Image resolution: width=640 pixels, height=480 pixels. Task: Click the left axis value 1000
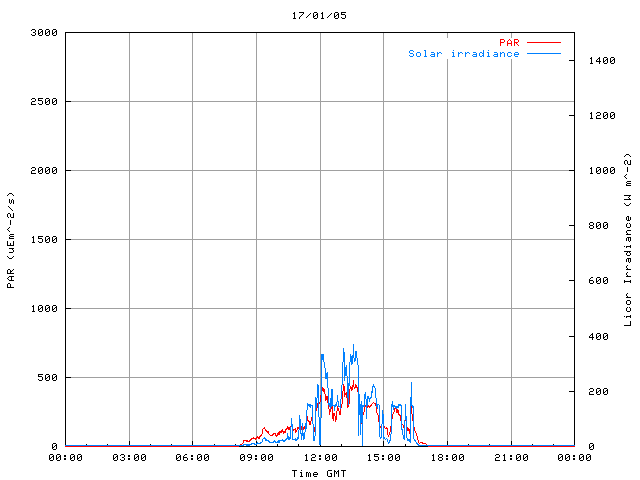pos(44,309)
